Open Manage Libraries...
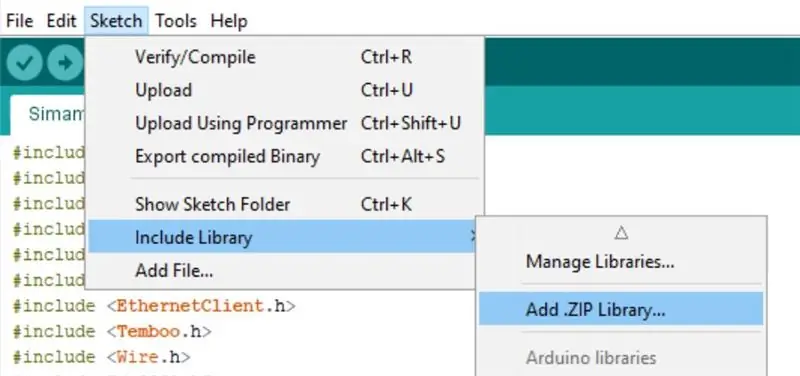Image resolution: width=800 pixels, height=376 pixels. click(621, 262)
